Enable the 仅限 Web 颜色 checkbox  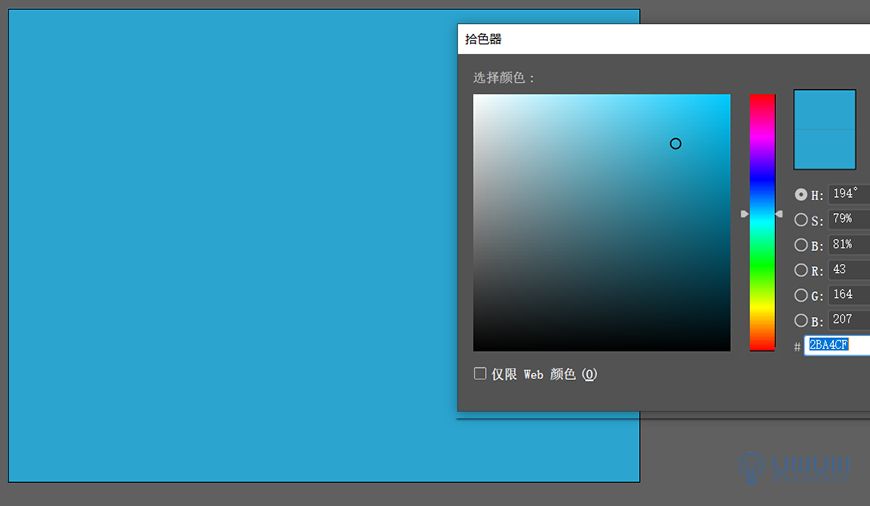[480, 373]
